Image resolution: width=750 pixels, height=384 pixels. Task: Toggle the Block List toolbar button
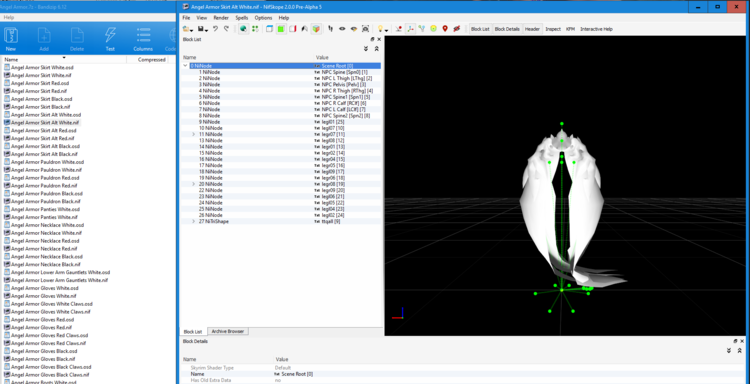click(480, 29)
